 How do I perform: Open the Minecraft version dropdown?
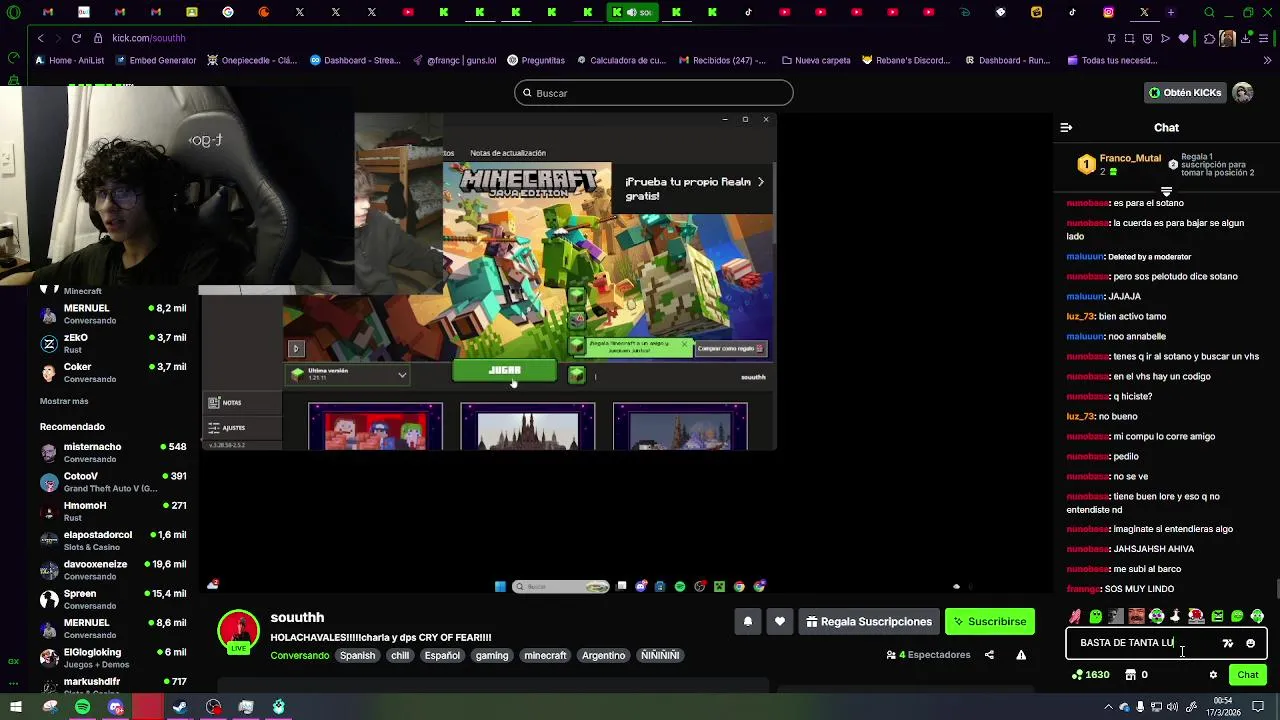point(348,375)
